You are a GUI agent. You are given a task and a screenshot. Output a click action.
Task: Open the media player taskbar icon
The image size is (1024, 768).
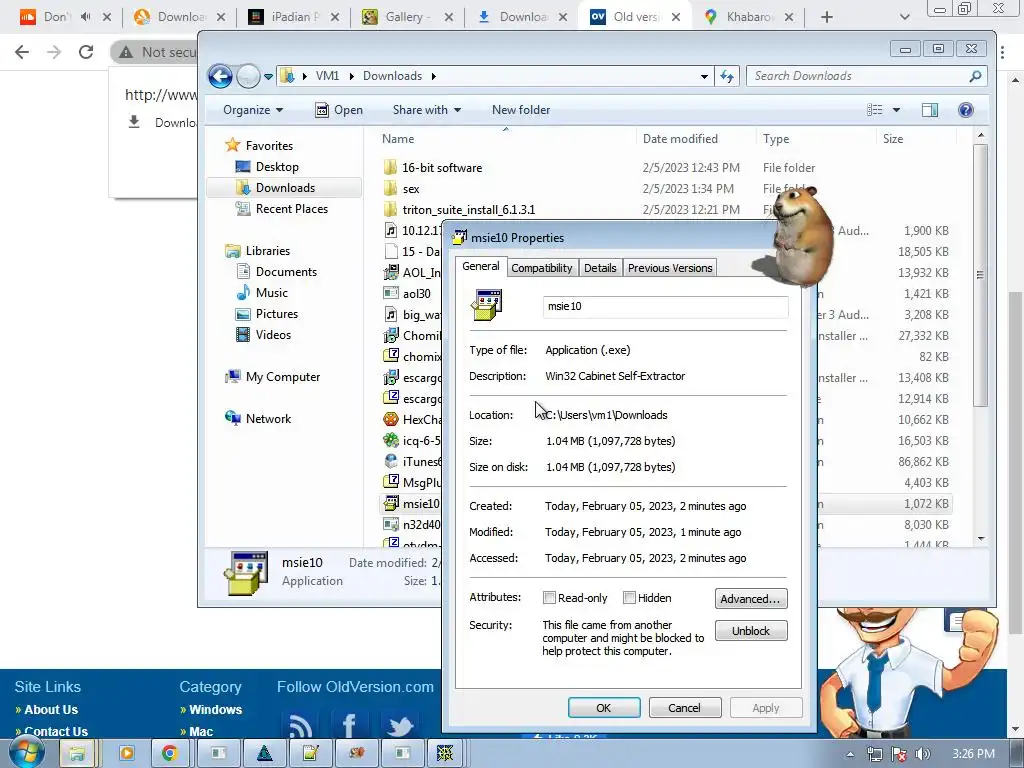click(x=127, y=754)
